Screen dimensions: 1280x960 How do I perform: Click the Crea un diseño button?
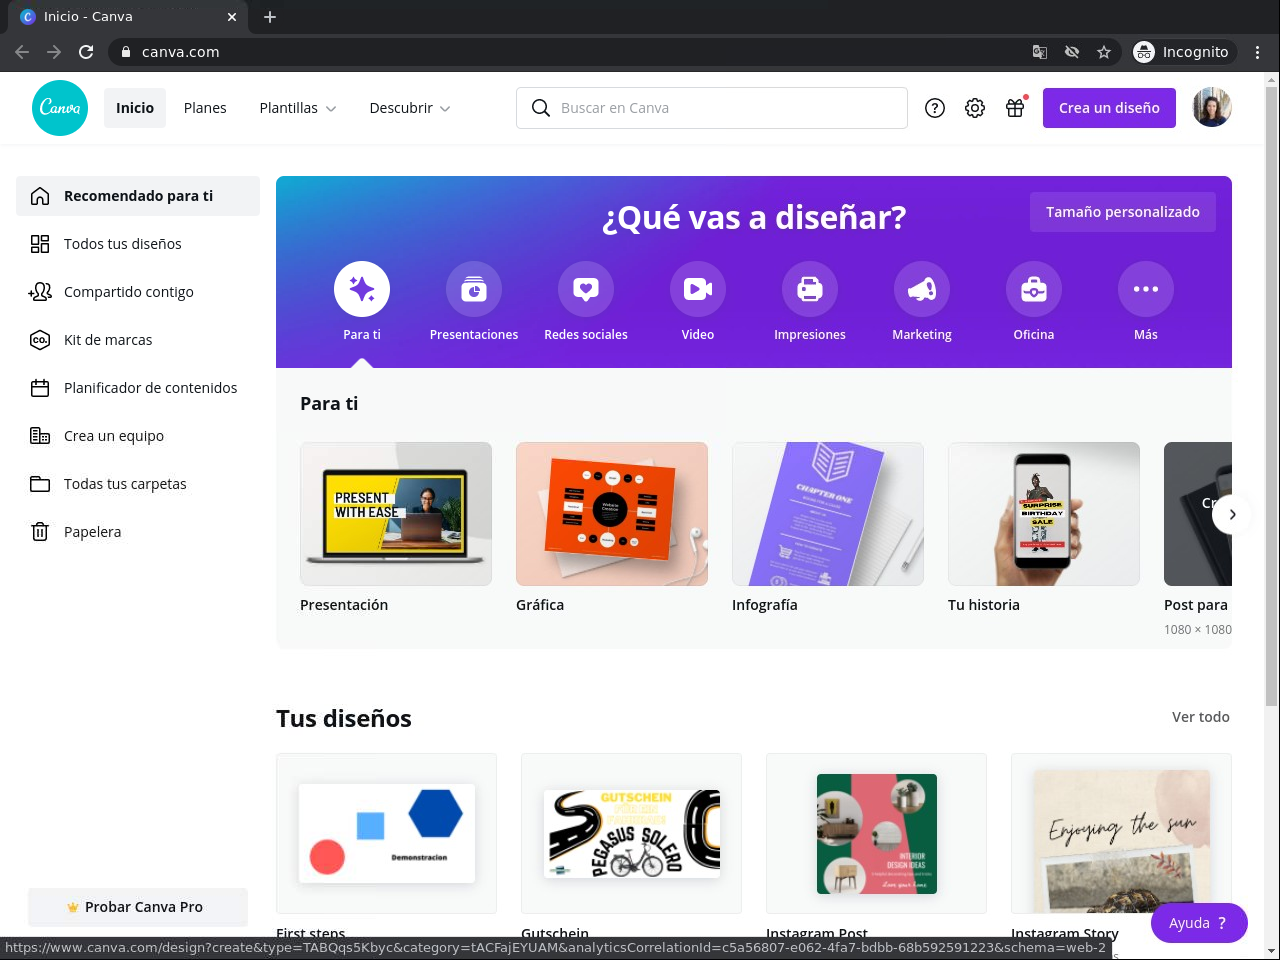click(1109, 108)
